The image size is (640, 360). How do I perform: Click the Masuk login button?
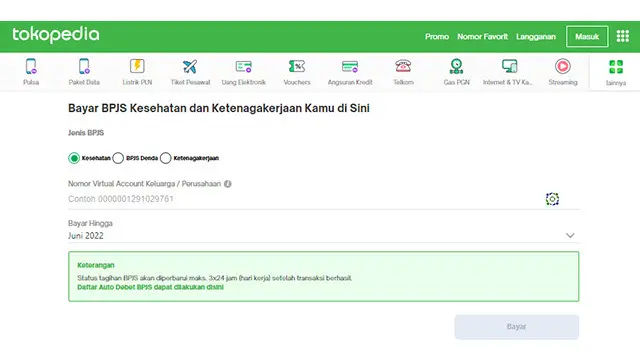point(587,37)
